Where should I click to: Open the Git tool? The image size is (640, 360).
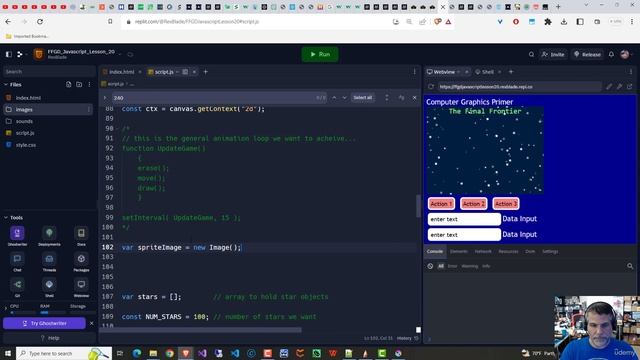(17, 288)
